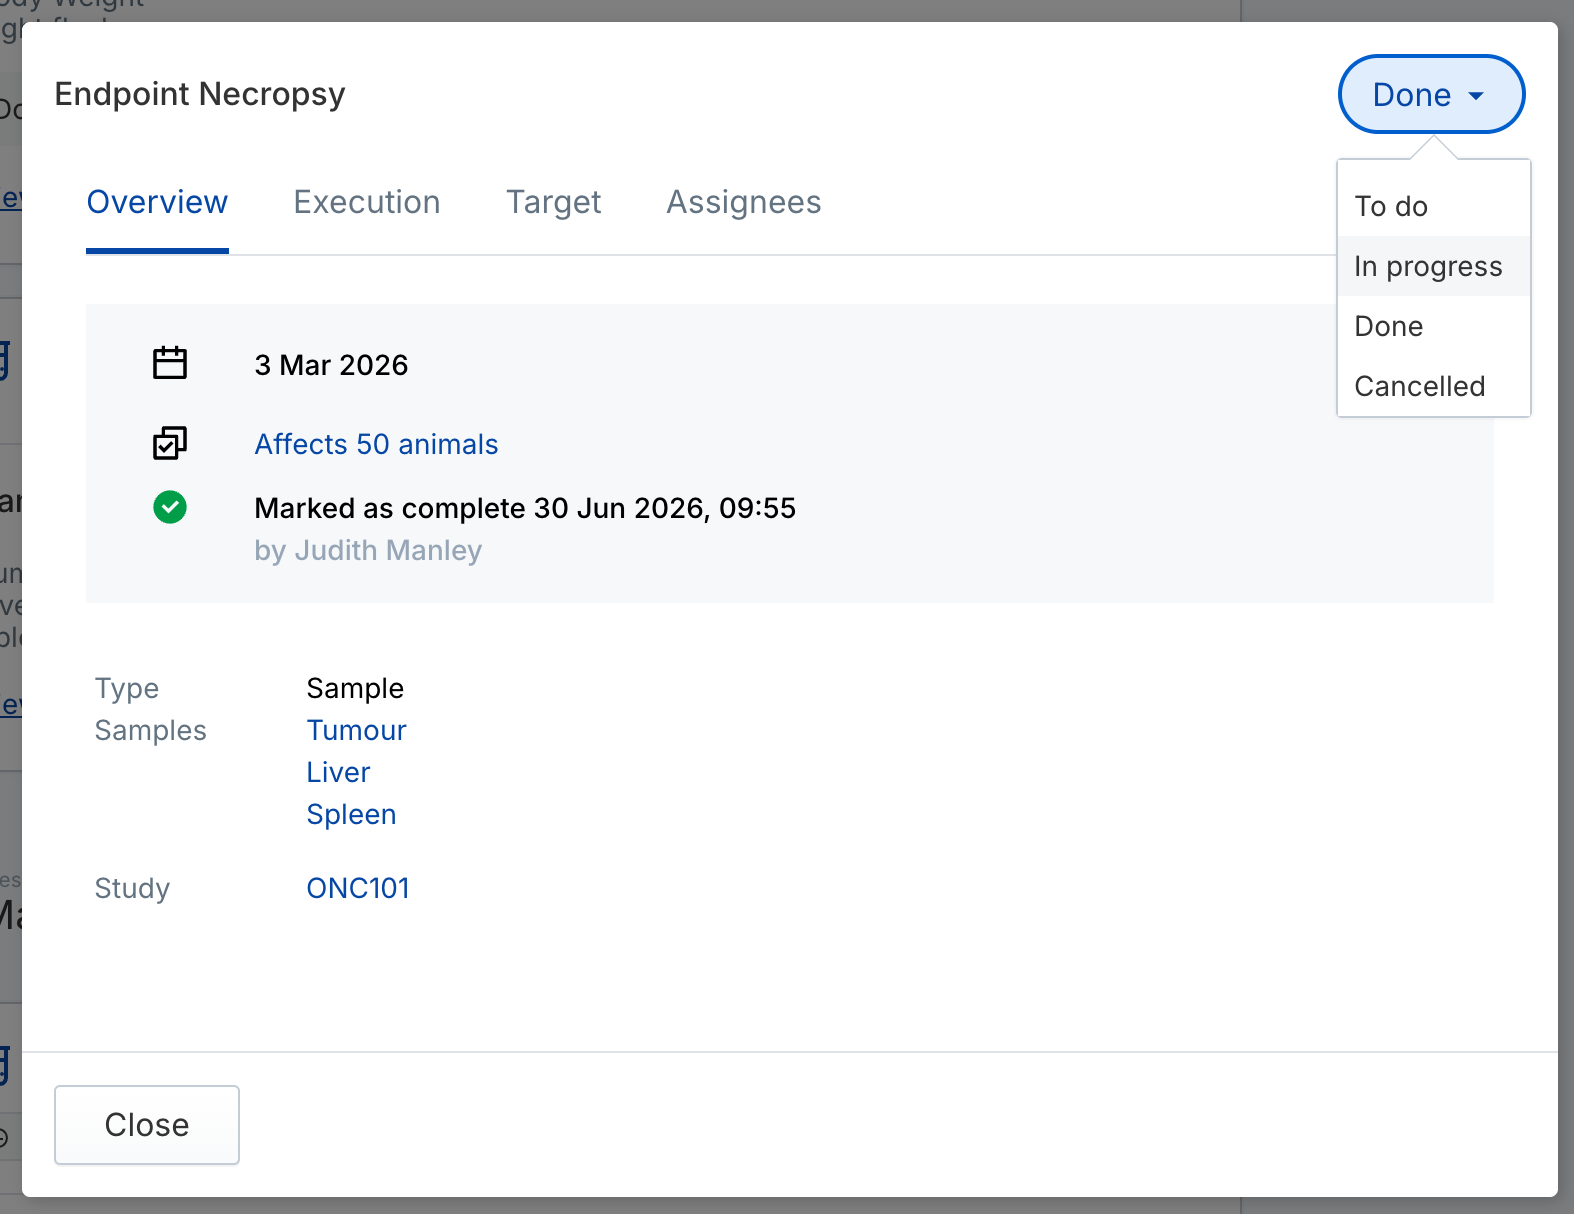Click Marked as complete timestamp text

525,508
